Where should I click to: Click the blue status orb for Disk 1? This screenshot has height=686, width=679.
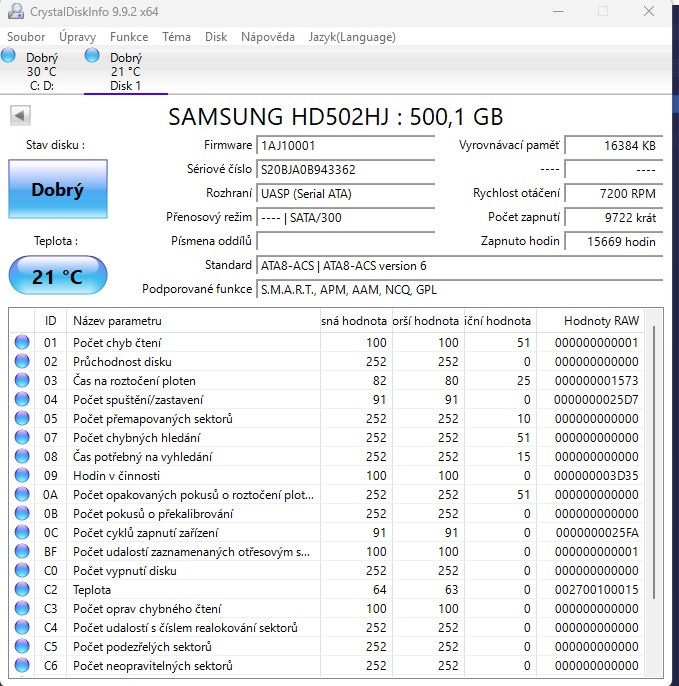pyautogui.click(x=92, y=56)
